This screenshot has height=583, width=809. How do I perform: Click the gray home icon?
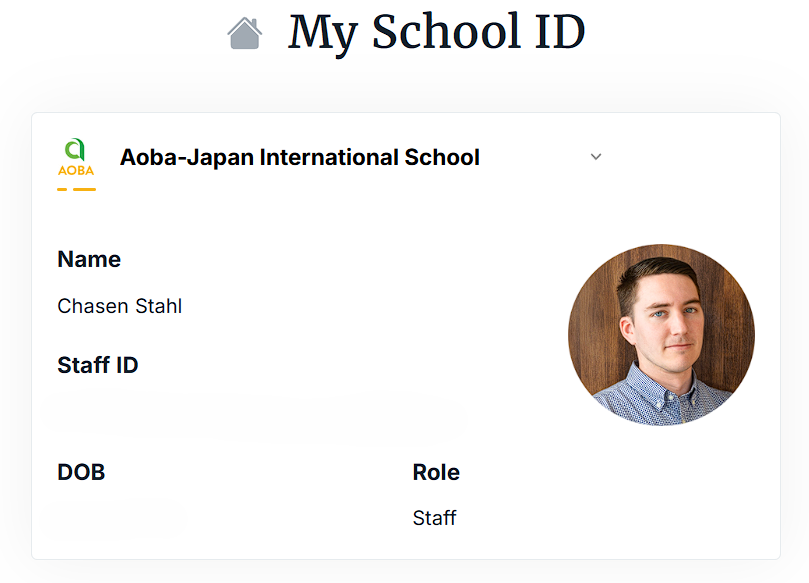tap(244, 34)
